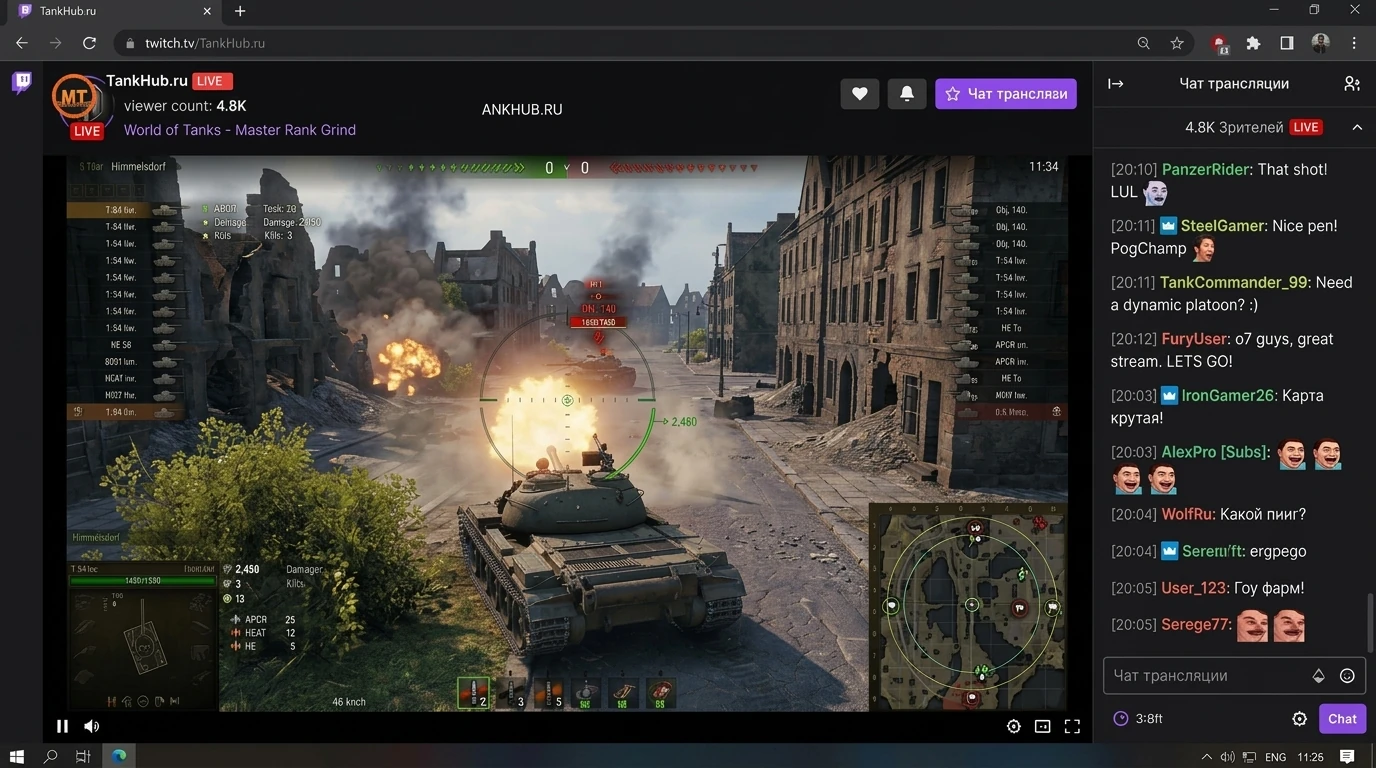Collapse the 4.8K Зрителей chevron

coord(1357,127)
